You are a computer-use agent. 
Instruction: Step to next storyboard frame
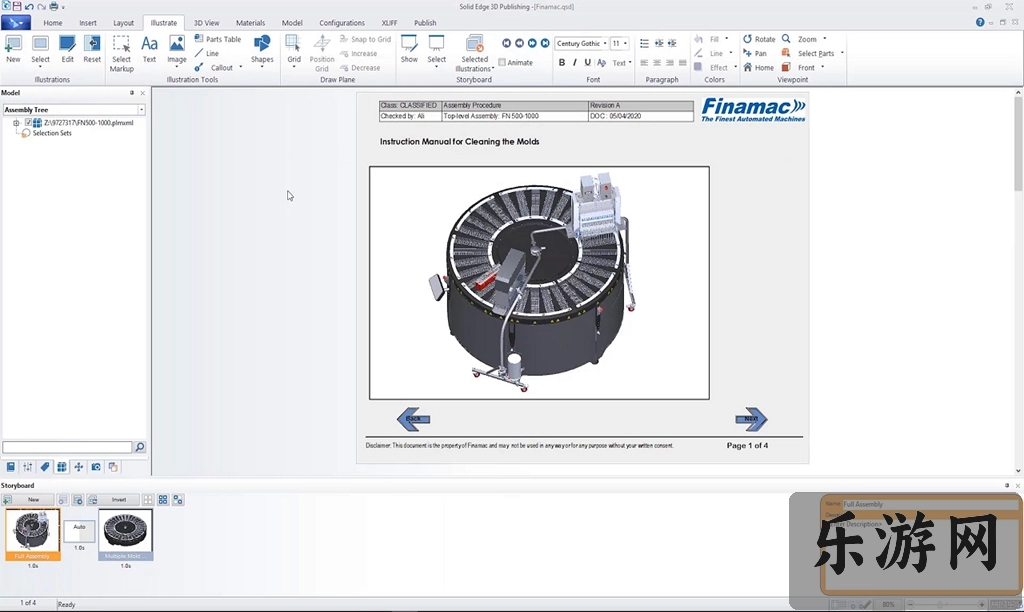(532, 43)
